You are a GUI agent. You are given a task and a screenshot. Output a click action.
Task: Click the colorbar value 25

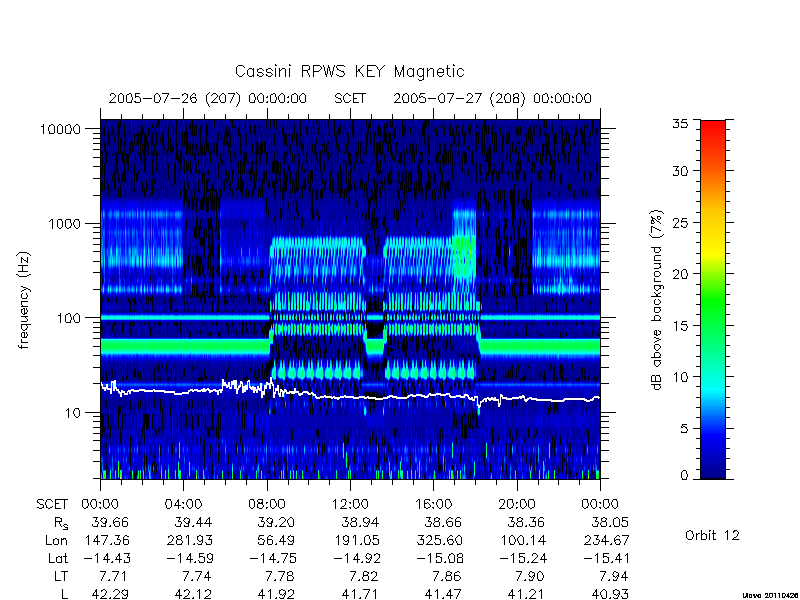tap(680, 223)
